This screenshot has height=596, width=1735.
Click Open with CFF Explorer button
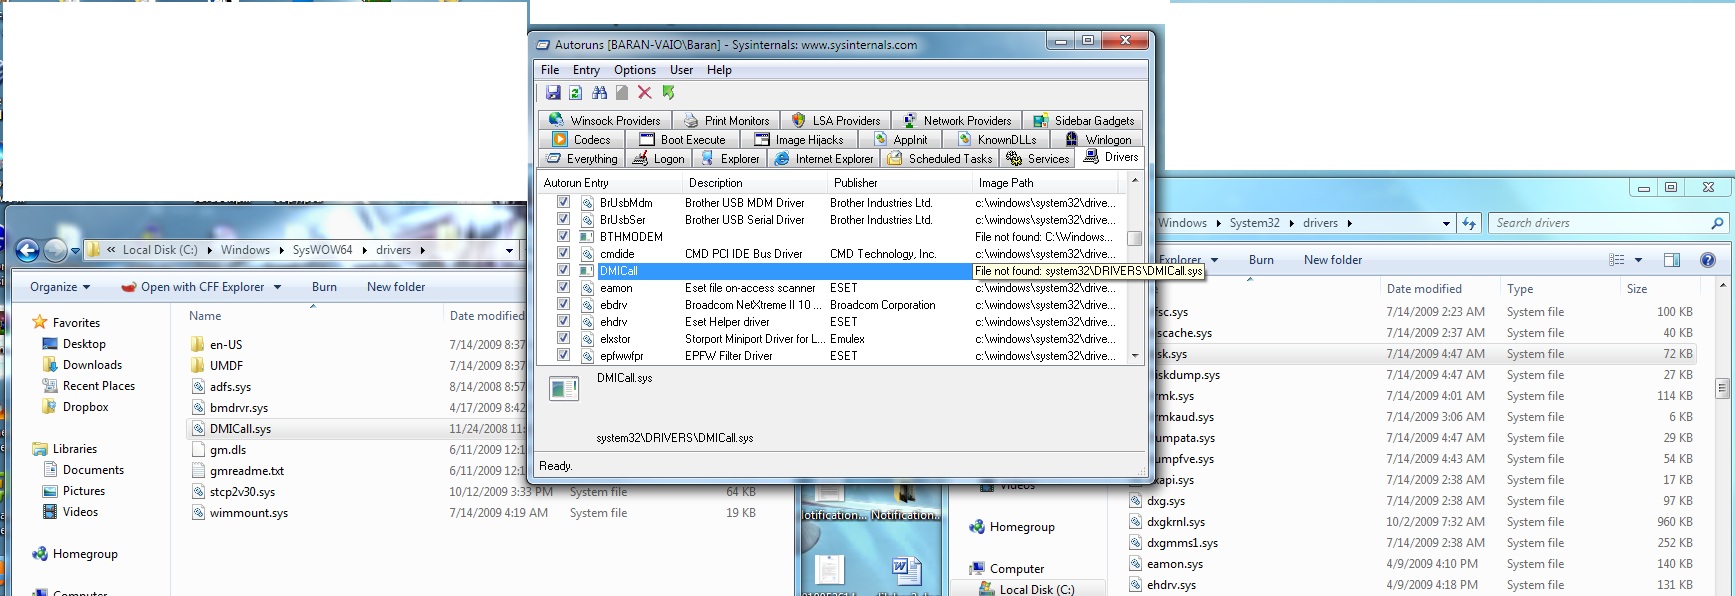[x=202, y=287]
